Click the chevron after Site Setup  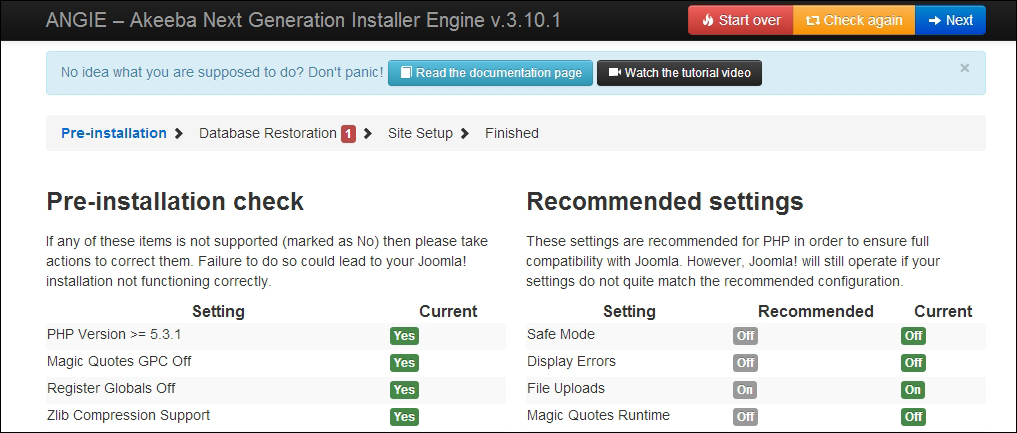(465, 134)
